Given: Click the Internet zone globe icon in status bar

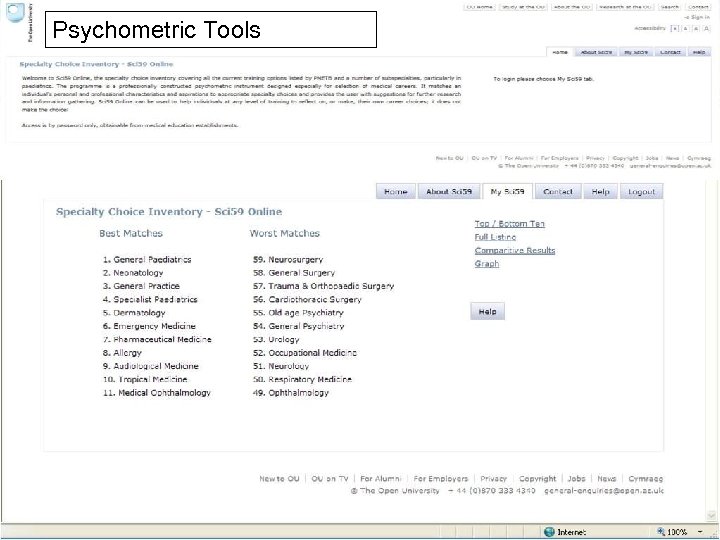Looking at the screenshot, I should (549, 532).
